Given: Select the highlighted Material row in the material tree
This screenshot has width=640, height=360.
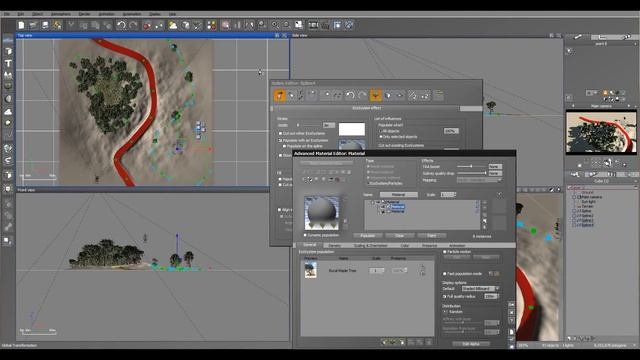Looking at the screenshot, I should point(398,207).
